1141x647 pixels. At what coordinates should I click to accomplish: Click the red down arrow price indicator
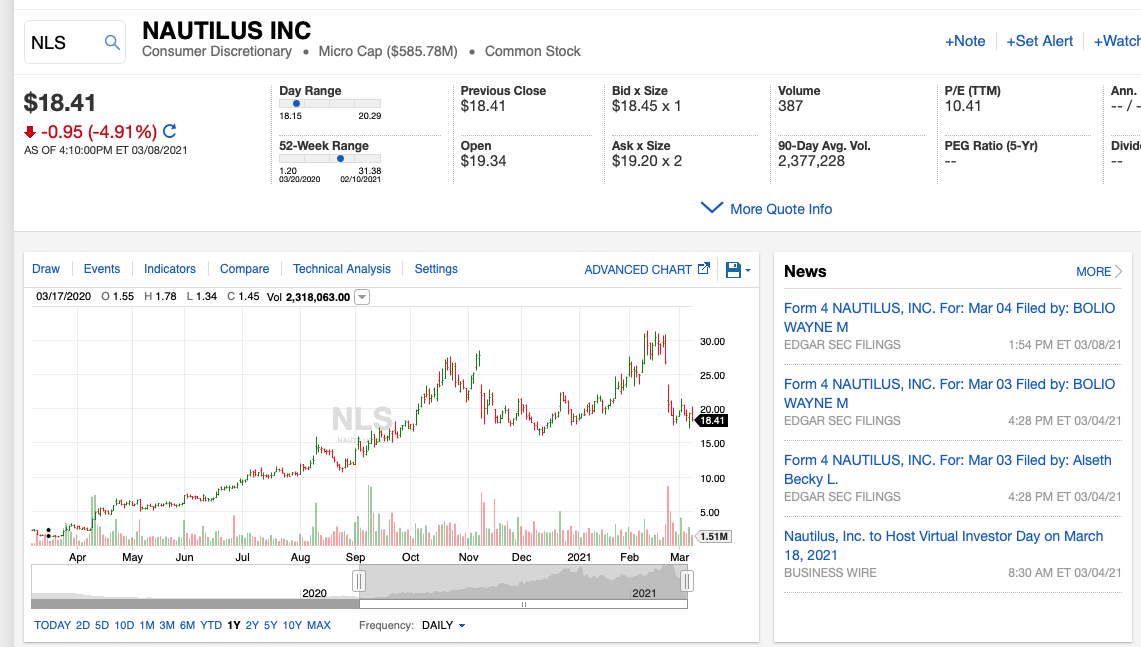30,132
